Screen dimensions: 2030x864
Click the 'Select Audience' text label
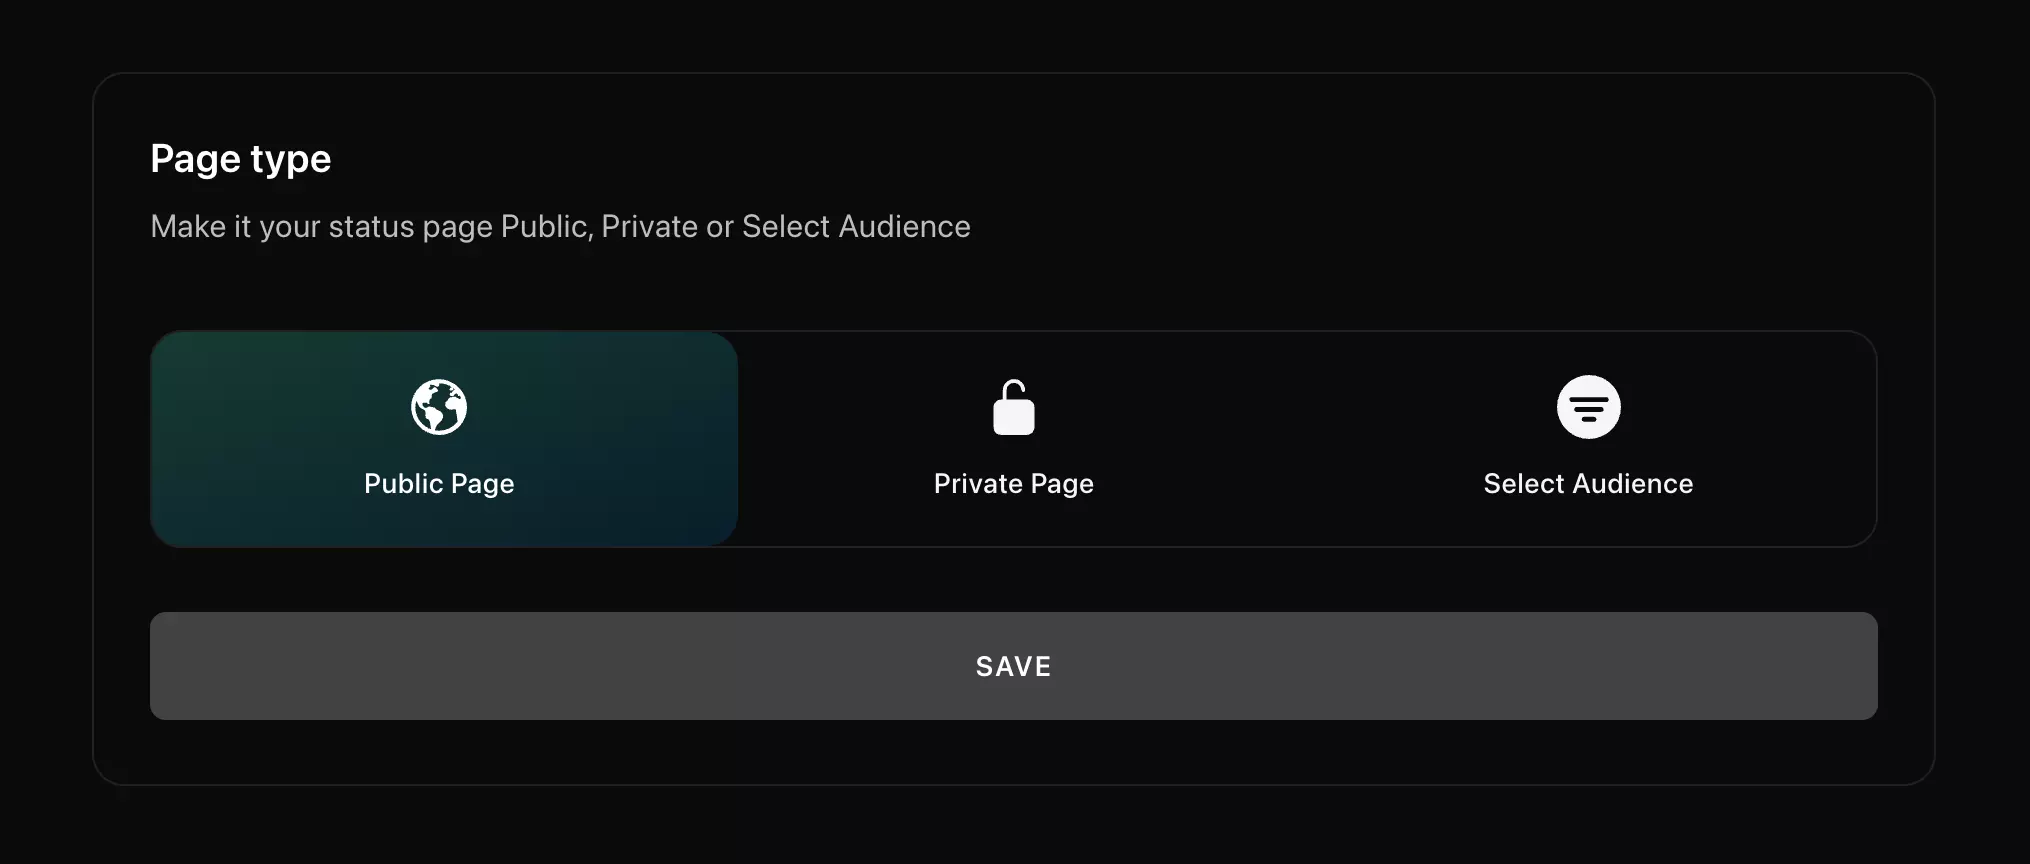(x=1588, y=484)
